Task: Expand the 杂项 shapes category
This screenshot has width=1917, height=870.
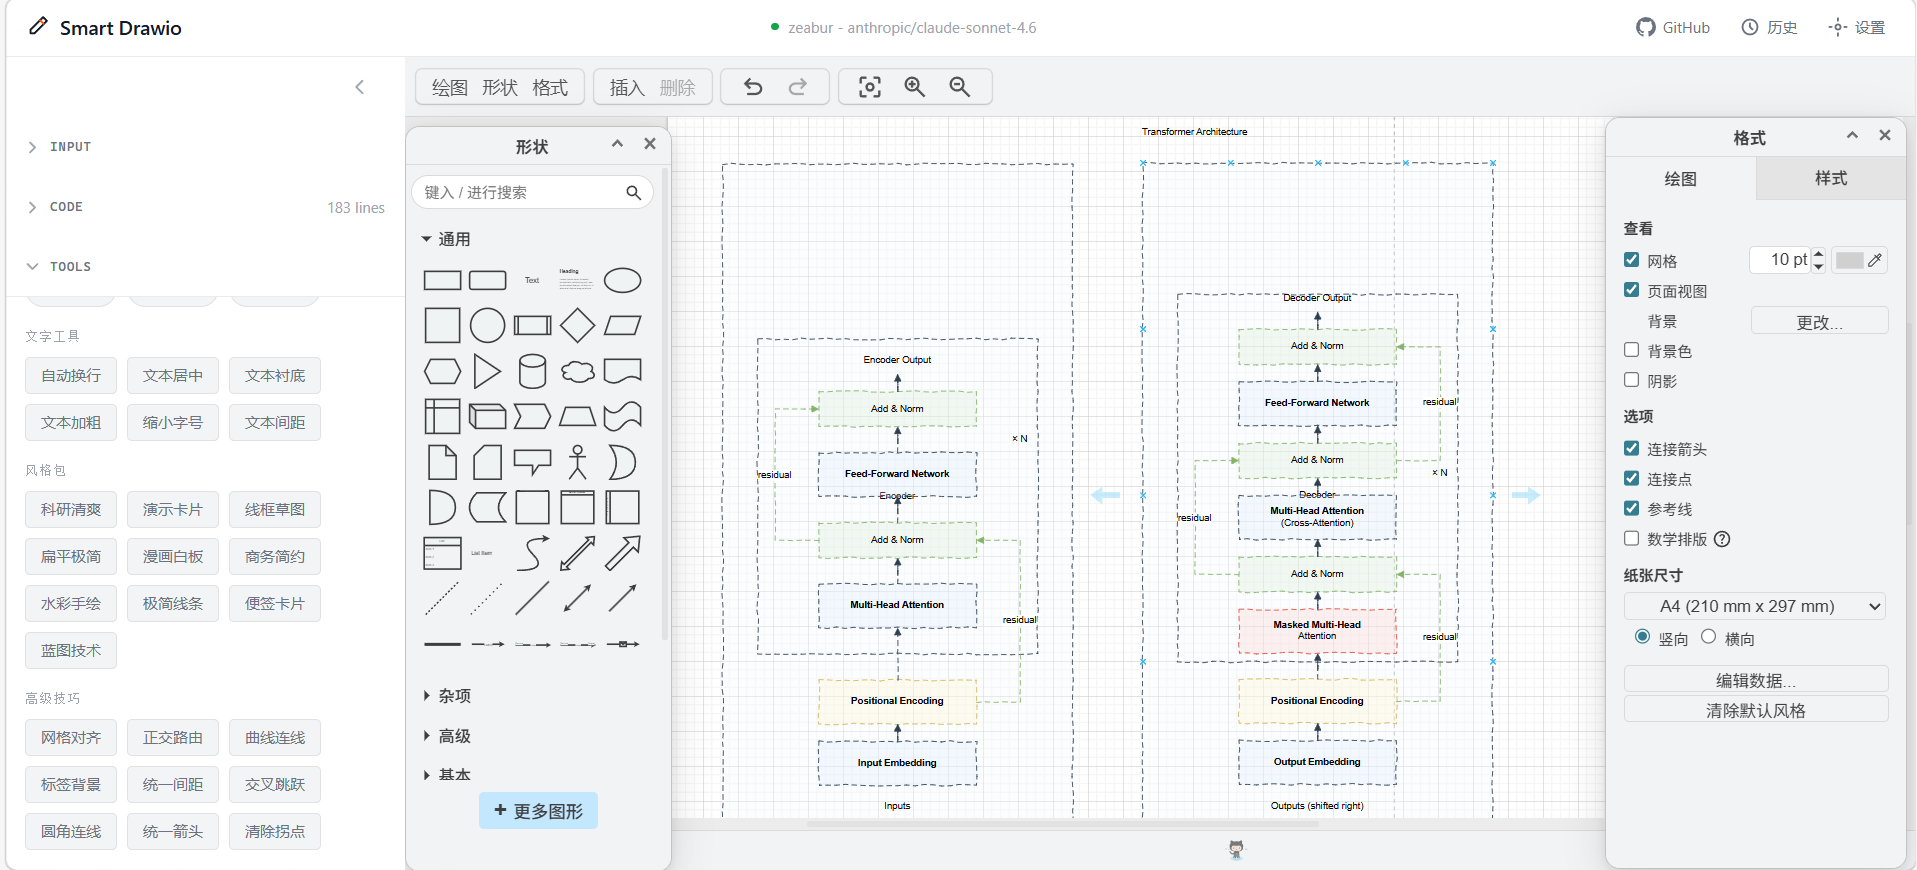Action: (x=446, y=696)
